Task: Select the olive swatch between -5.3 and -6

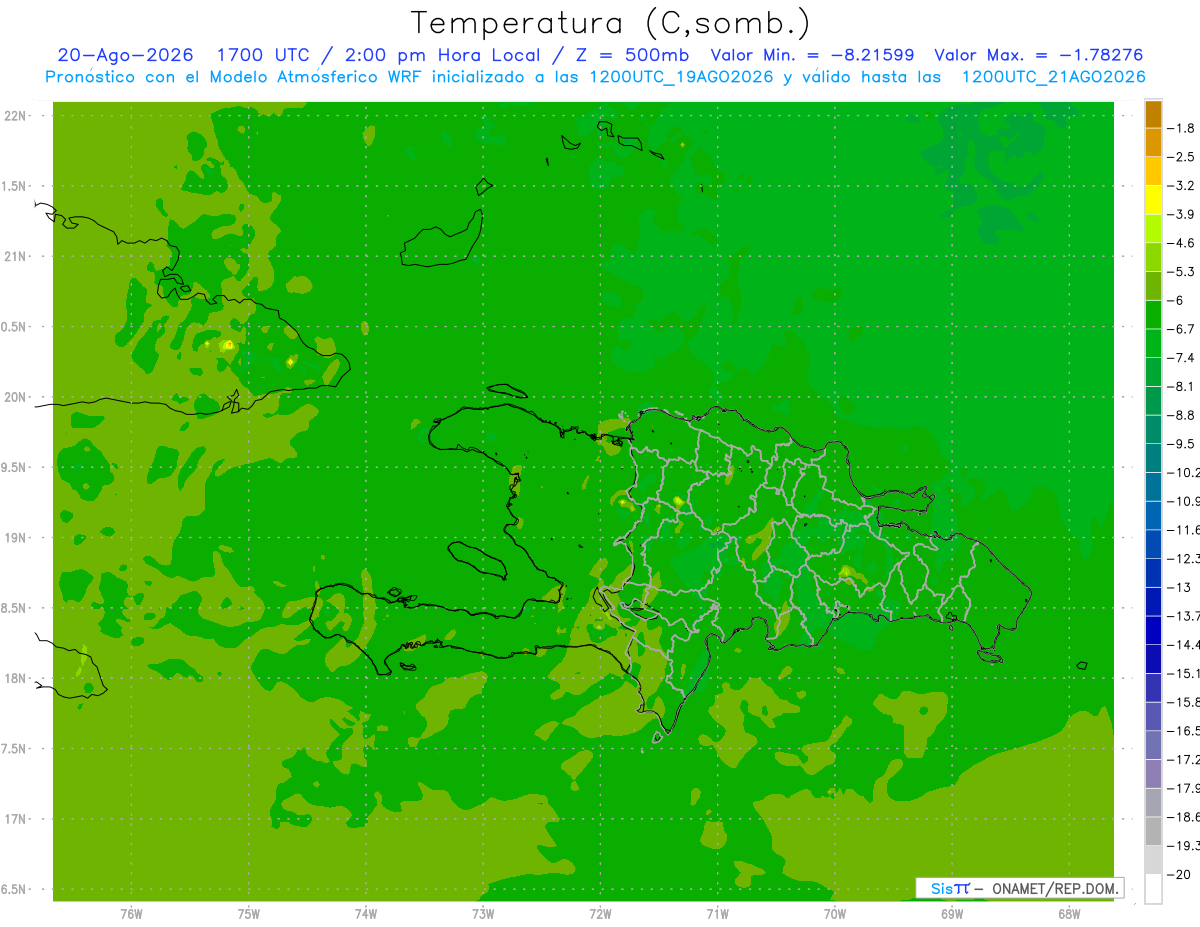Action: click(1153, 286)
